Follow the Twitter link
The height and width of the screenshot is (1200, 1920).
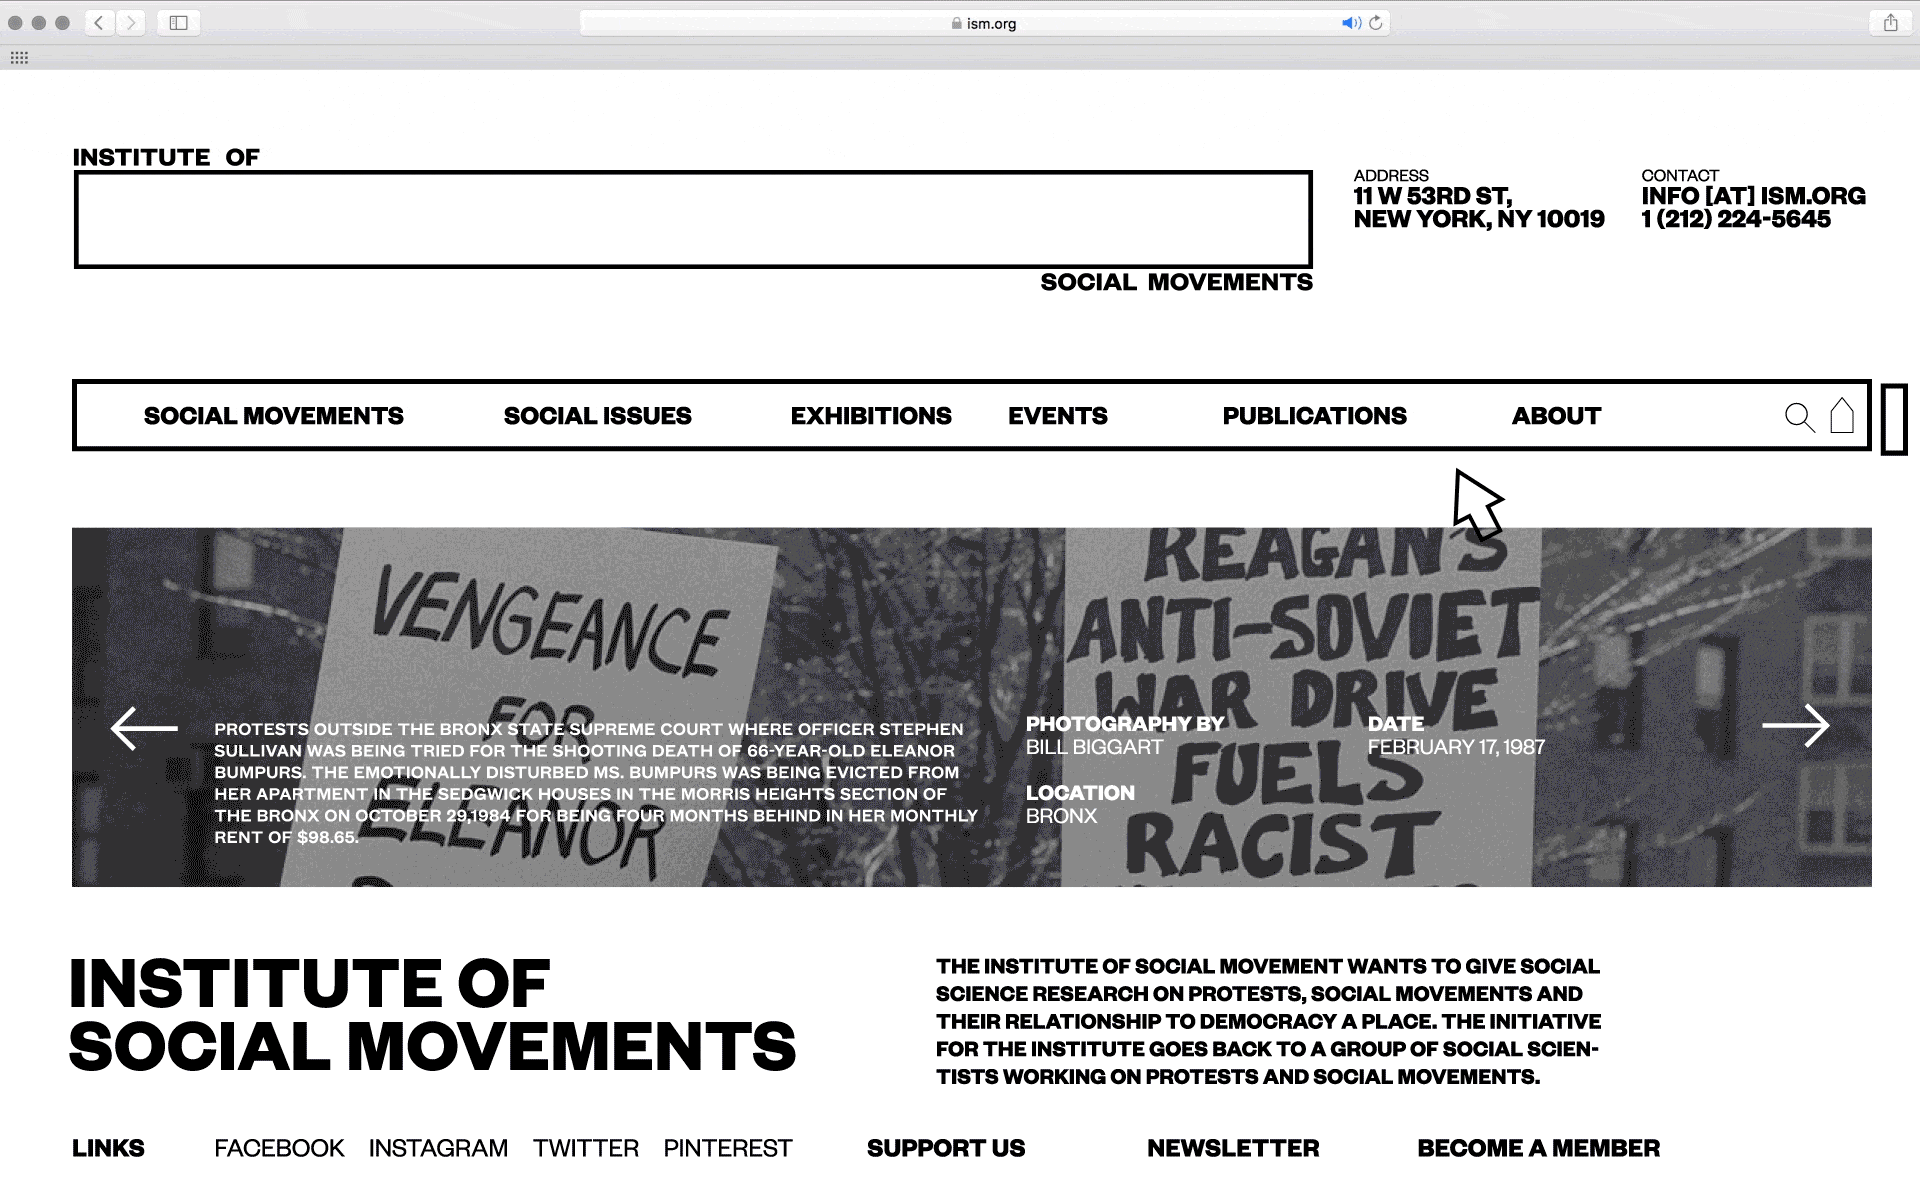[x=585, y=1148]
